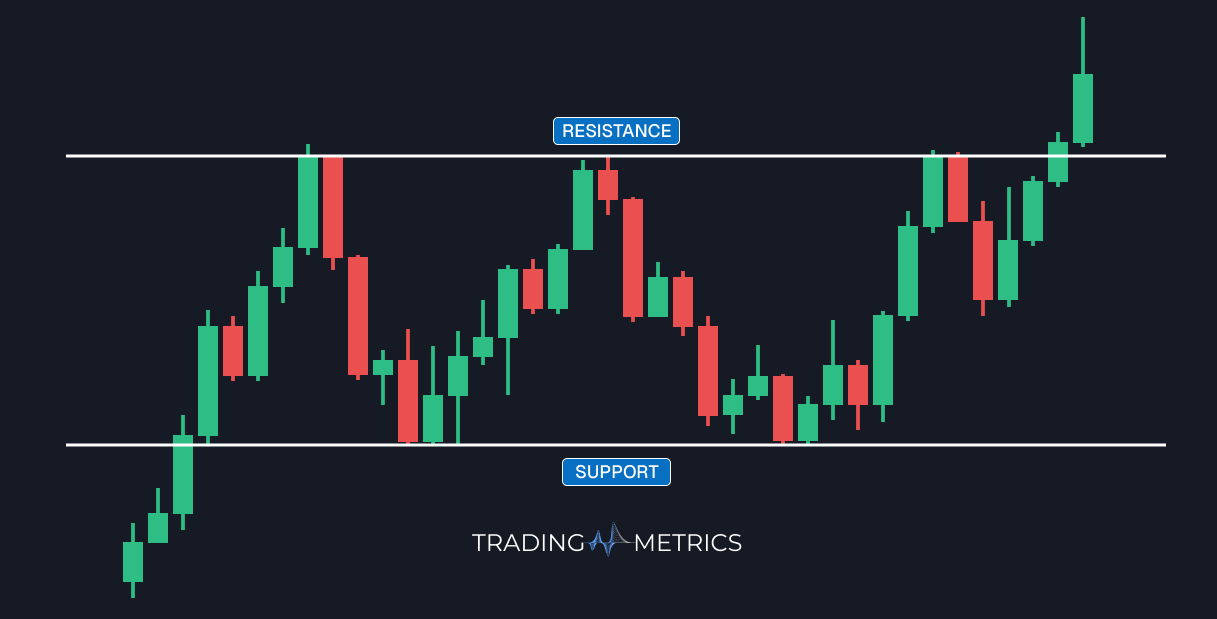Click the METRICS word in the logo
The height and width of the screenshot is (619, 1217).
click(688, 543)
